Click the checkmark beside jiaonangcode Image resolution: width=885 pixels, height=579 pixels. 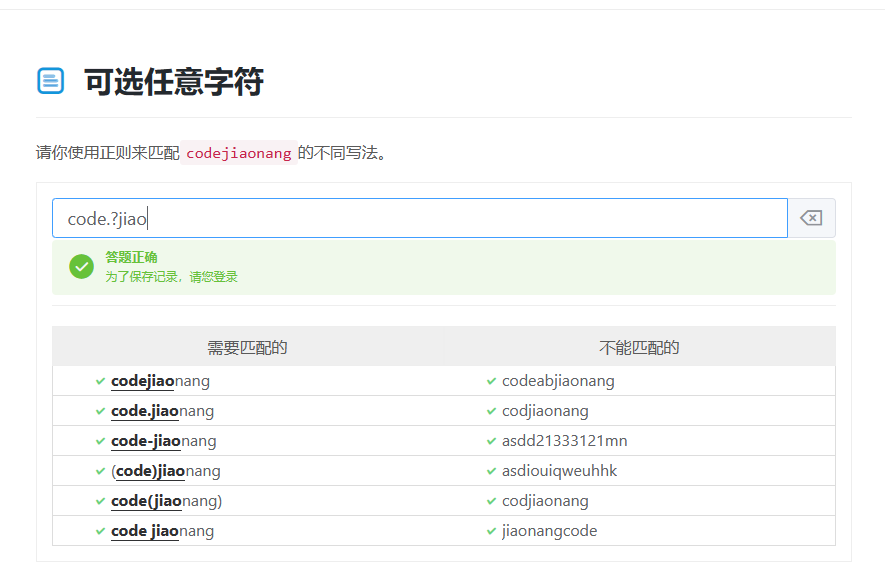point(491,531)
